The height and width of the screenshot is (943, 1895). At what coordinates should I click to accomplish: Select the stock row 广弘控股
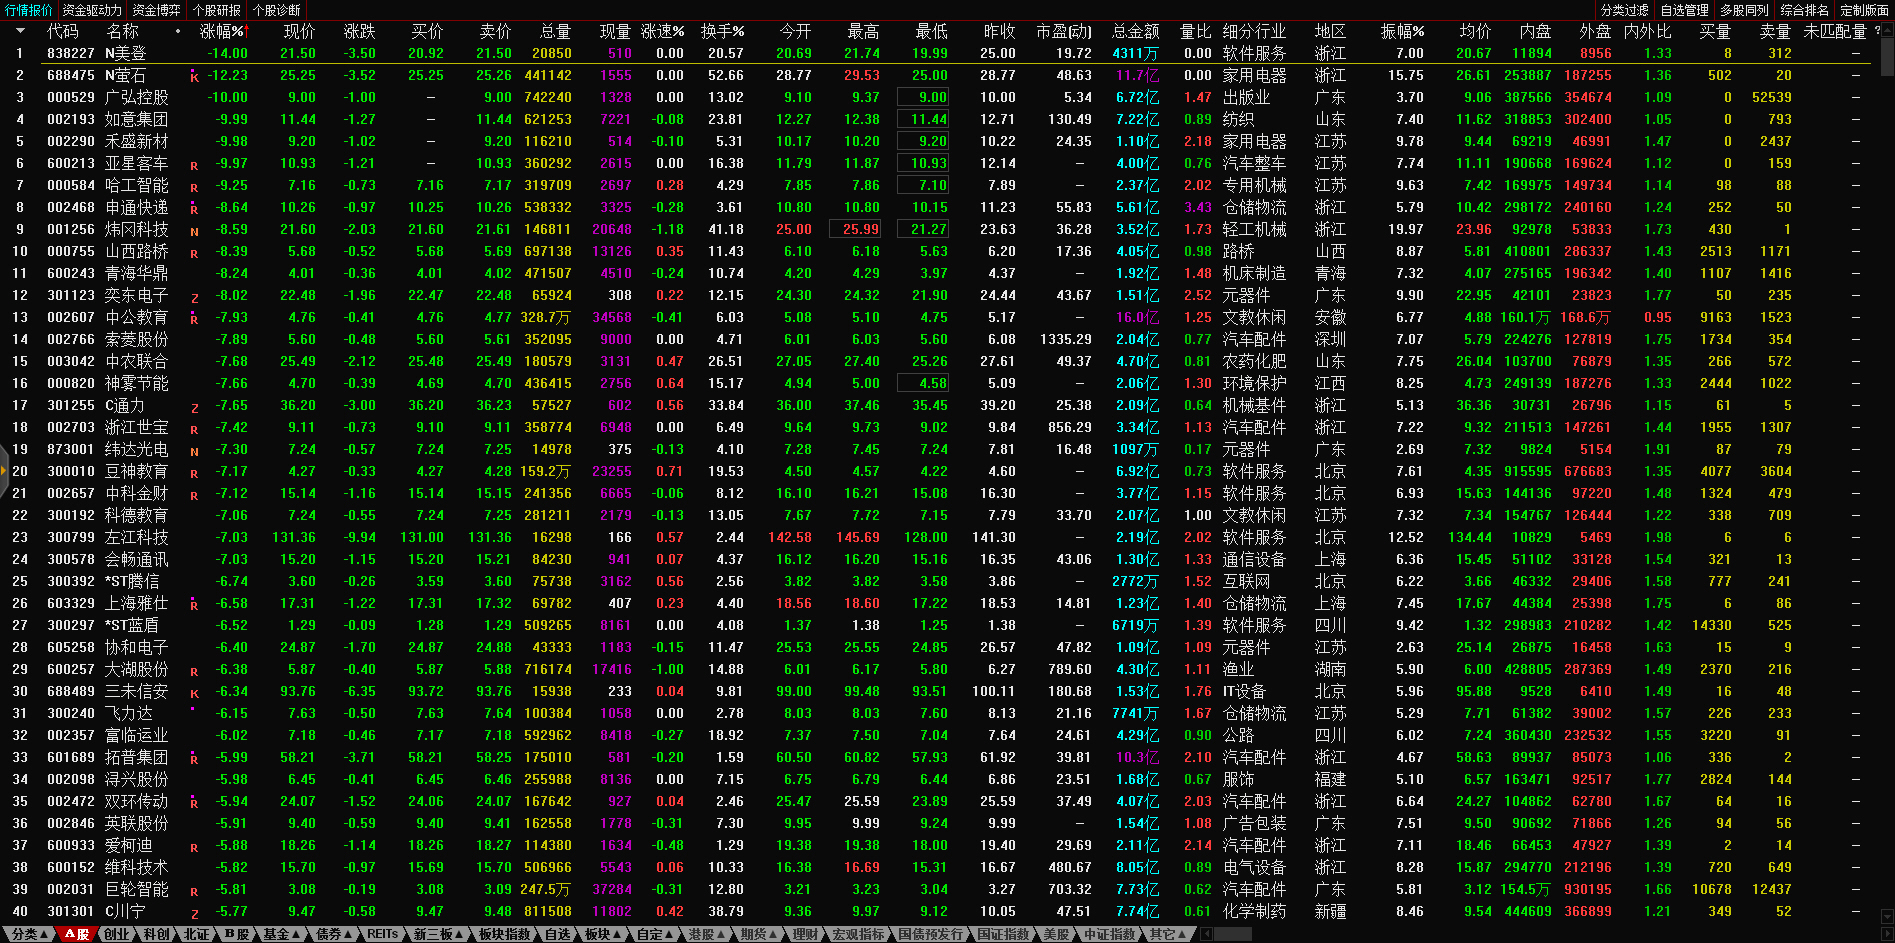coord(137,98)
